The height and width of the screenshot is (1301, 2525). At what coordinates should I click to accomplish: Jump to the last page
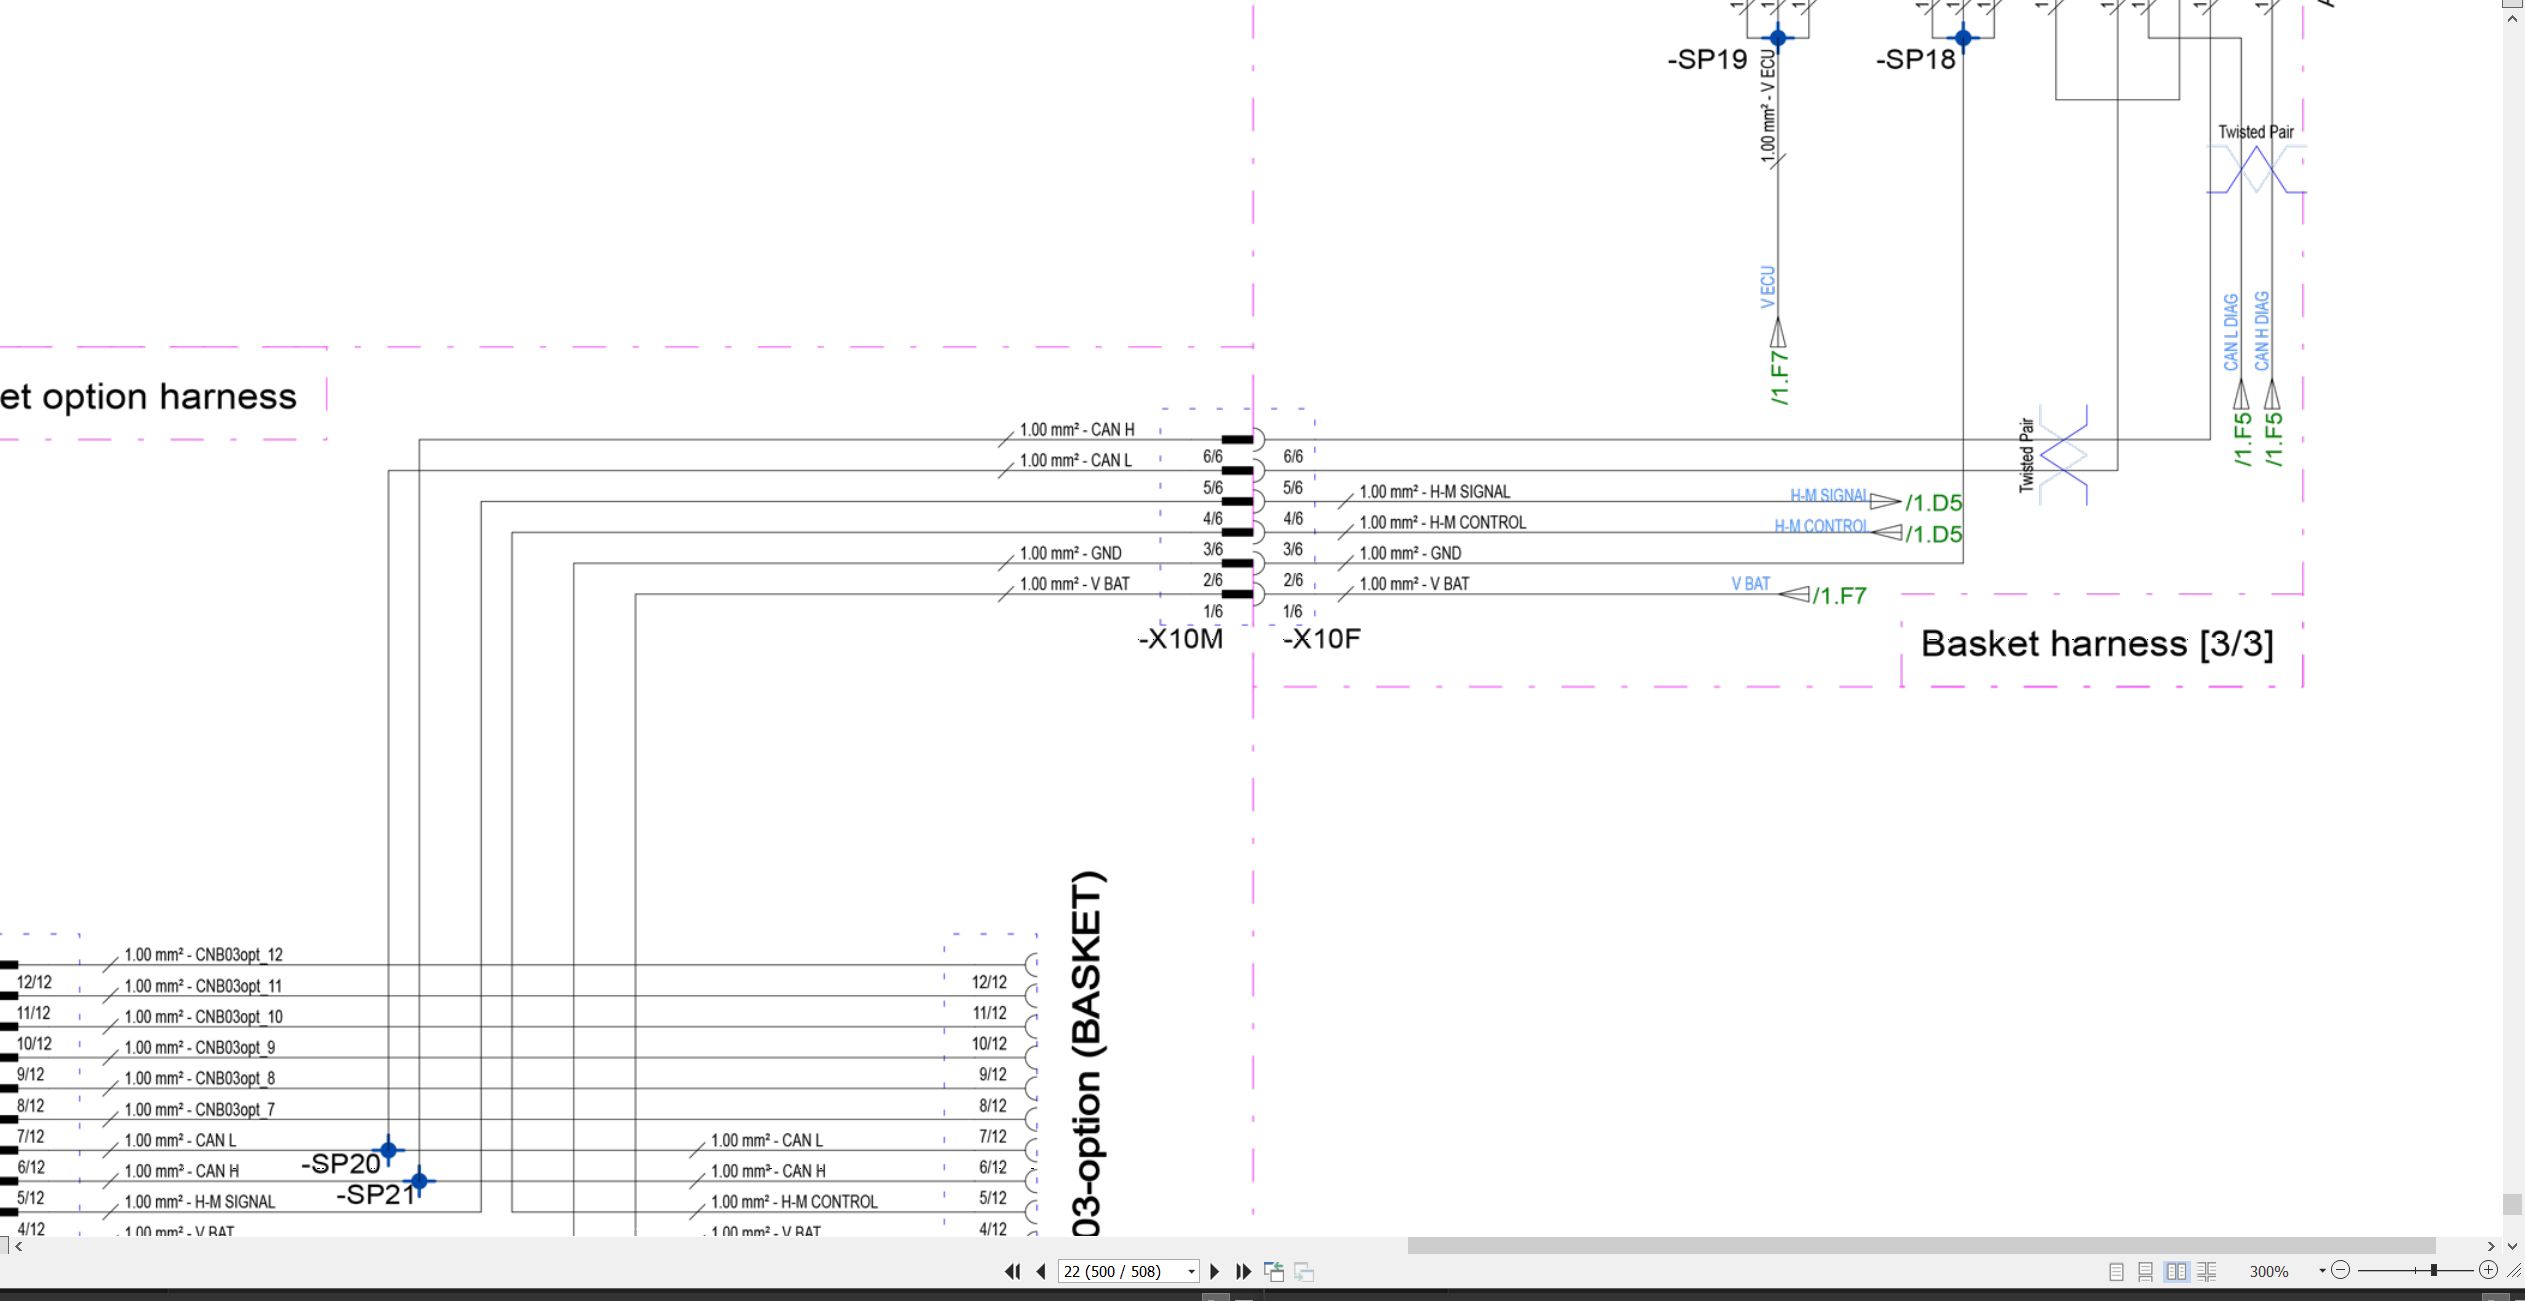[x=1243, y=1271]
